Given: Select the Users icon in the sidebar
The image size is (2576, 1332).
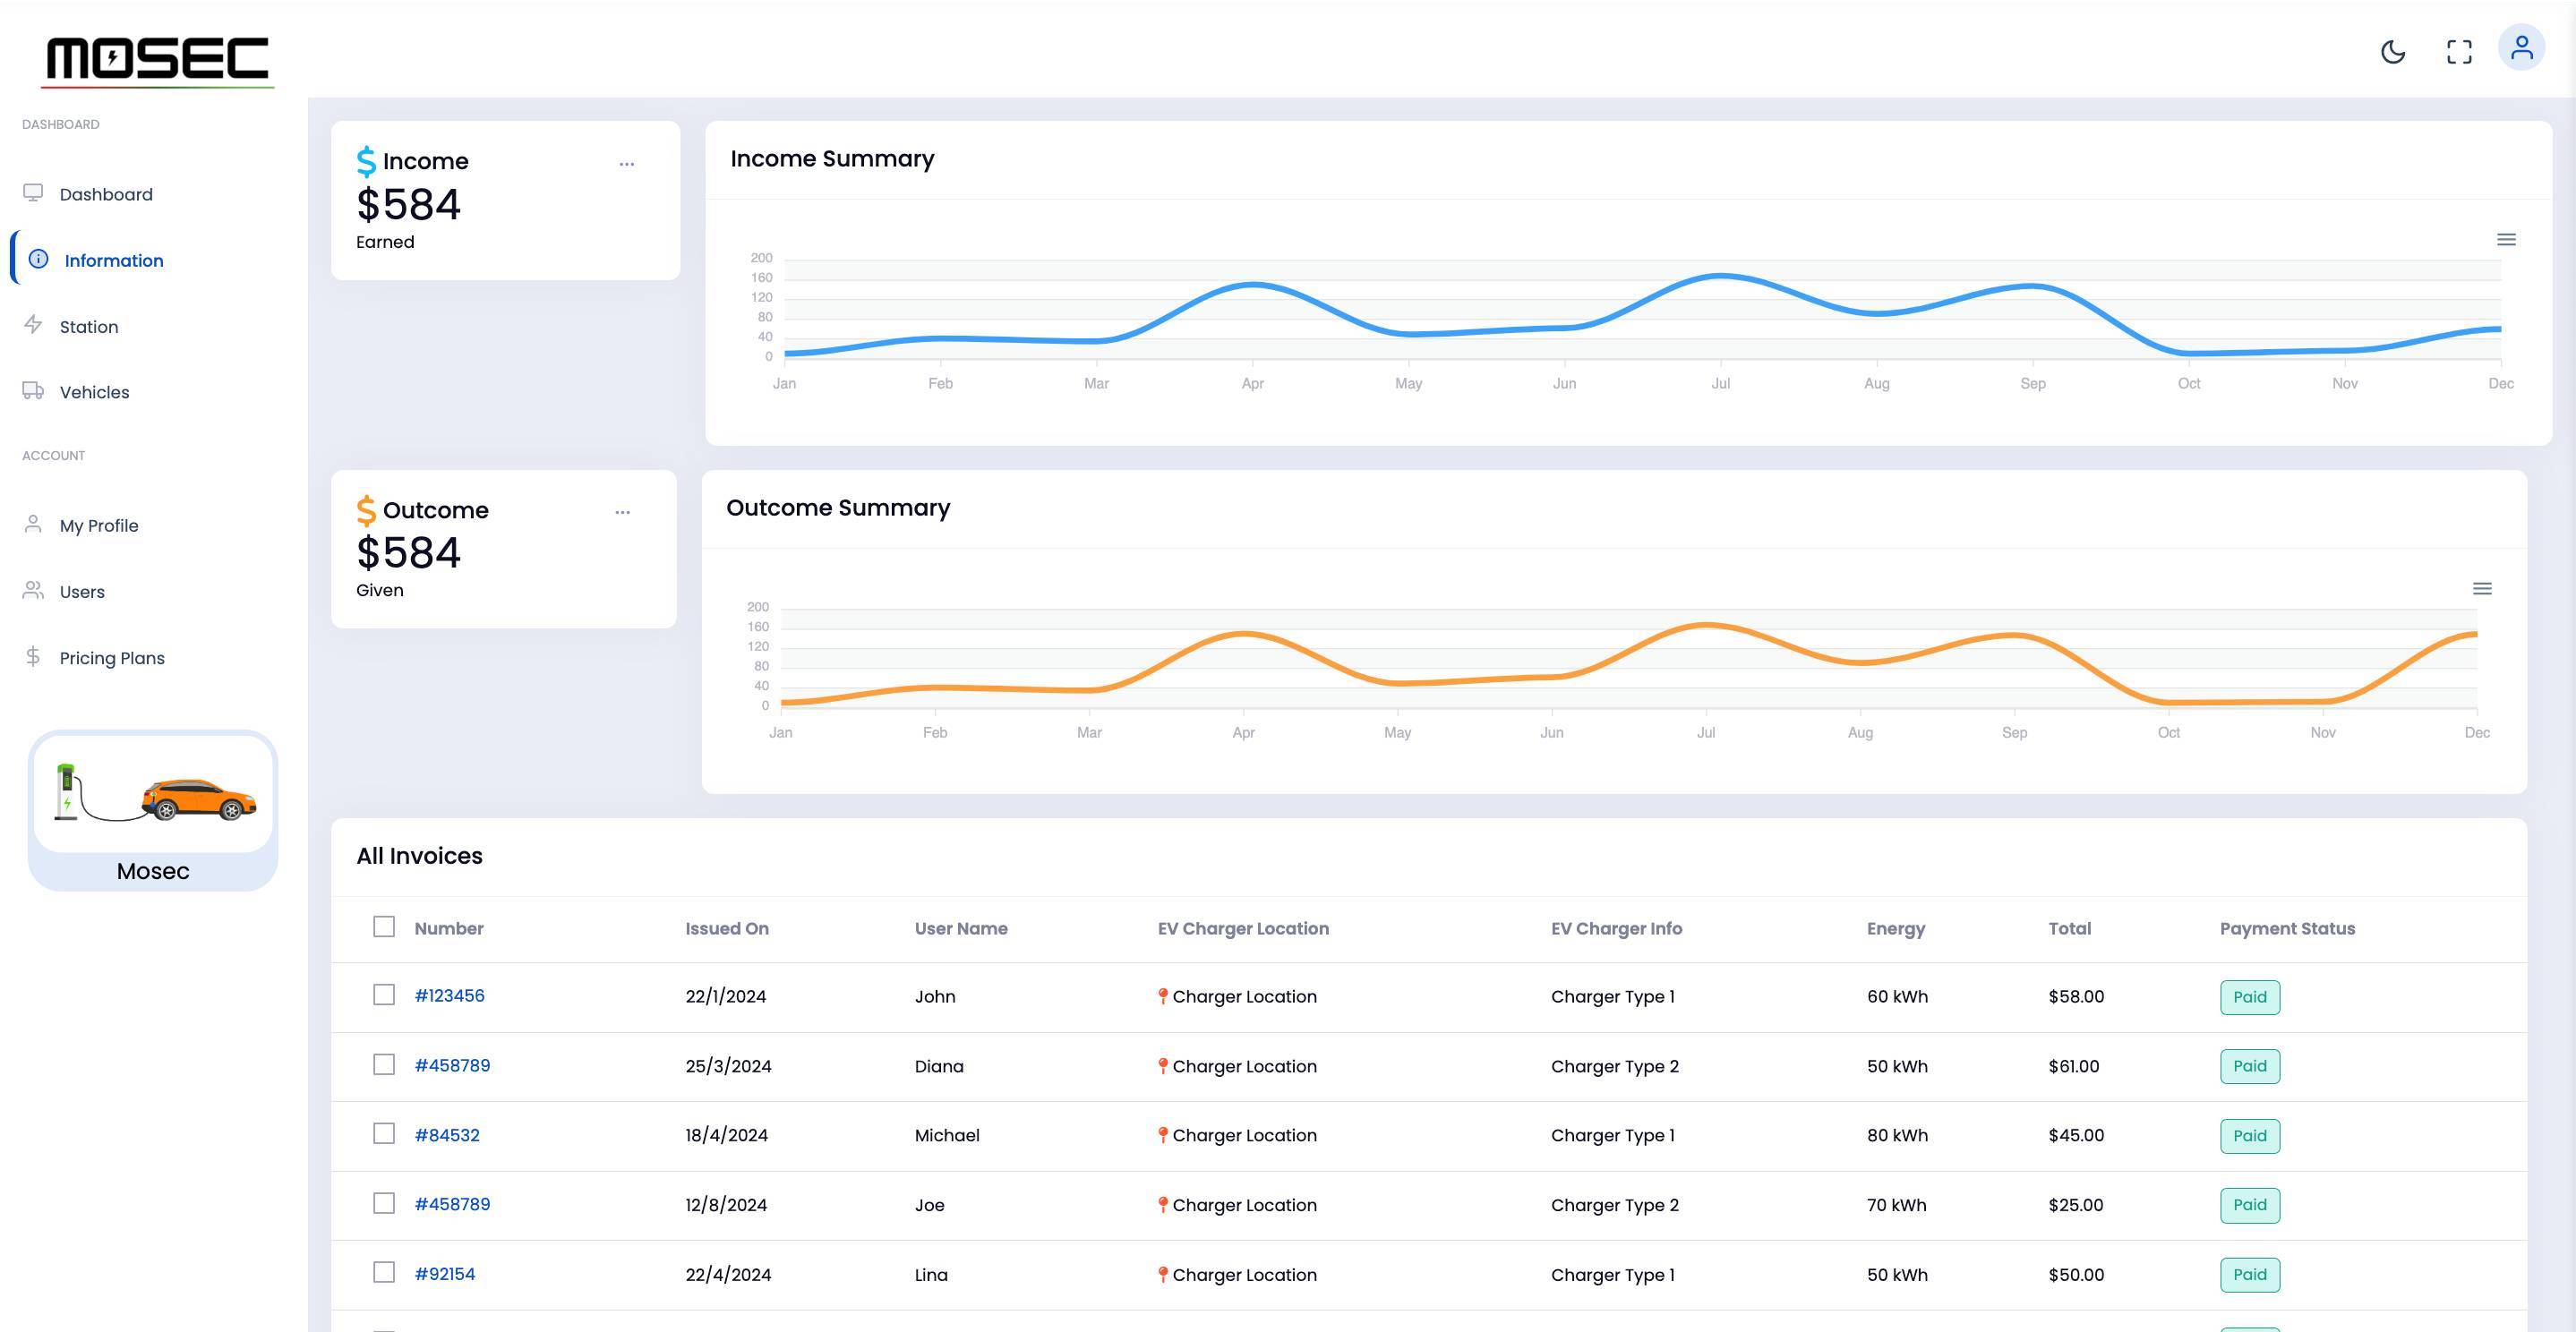Looking at the screenshot, I should pyautogui.click(x=31, y=590).
